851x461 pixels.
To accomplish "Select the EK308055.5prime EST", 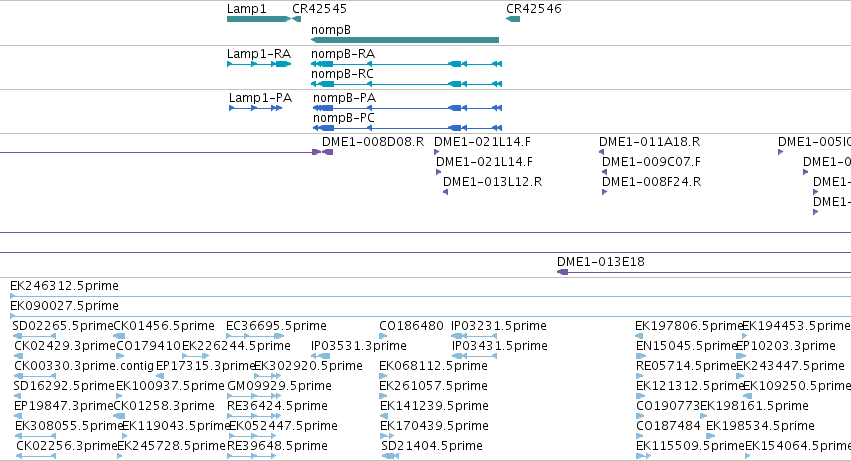I will (35, 435).
